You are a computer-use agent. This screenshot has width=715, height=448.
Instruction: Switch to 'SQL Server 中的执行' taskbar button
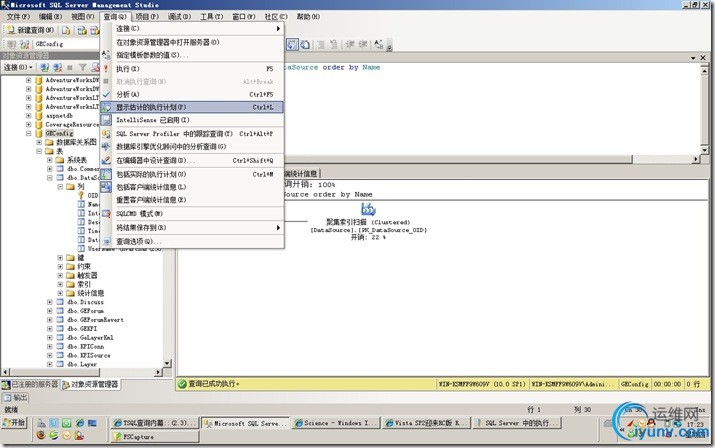517,423
